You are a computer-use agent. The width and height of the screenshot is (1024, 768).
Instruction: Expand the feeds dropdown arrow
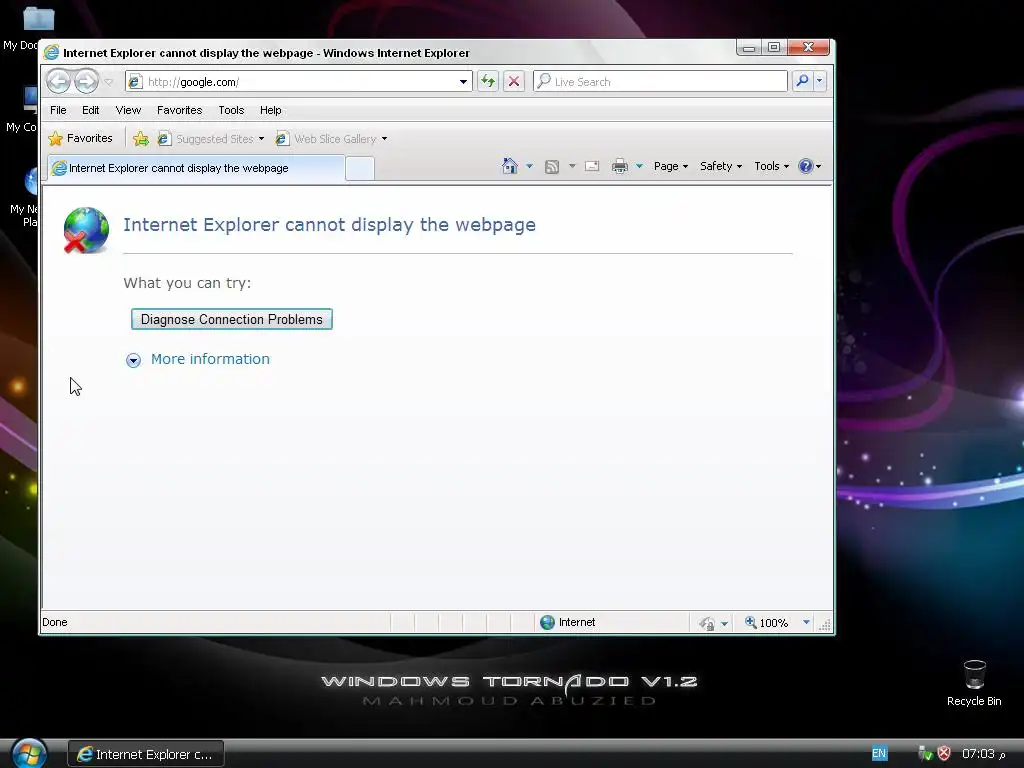click(x=572, y=166)
